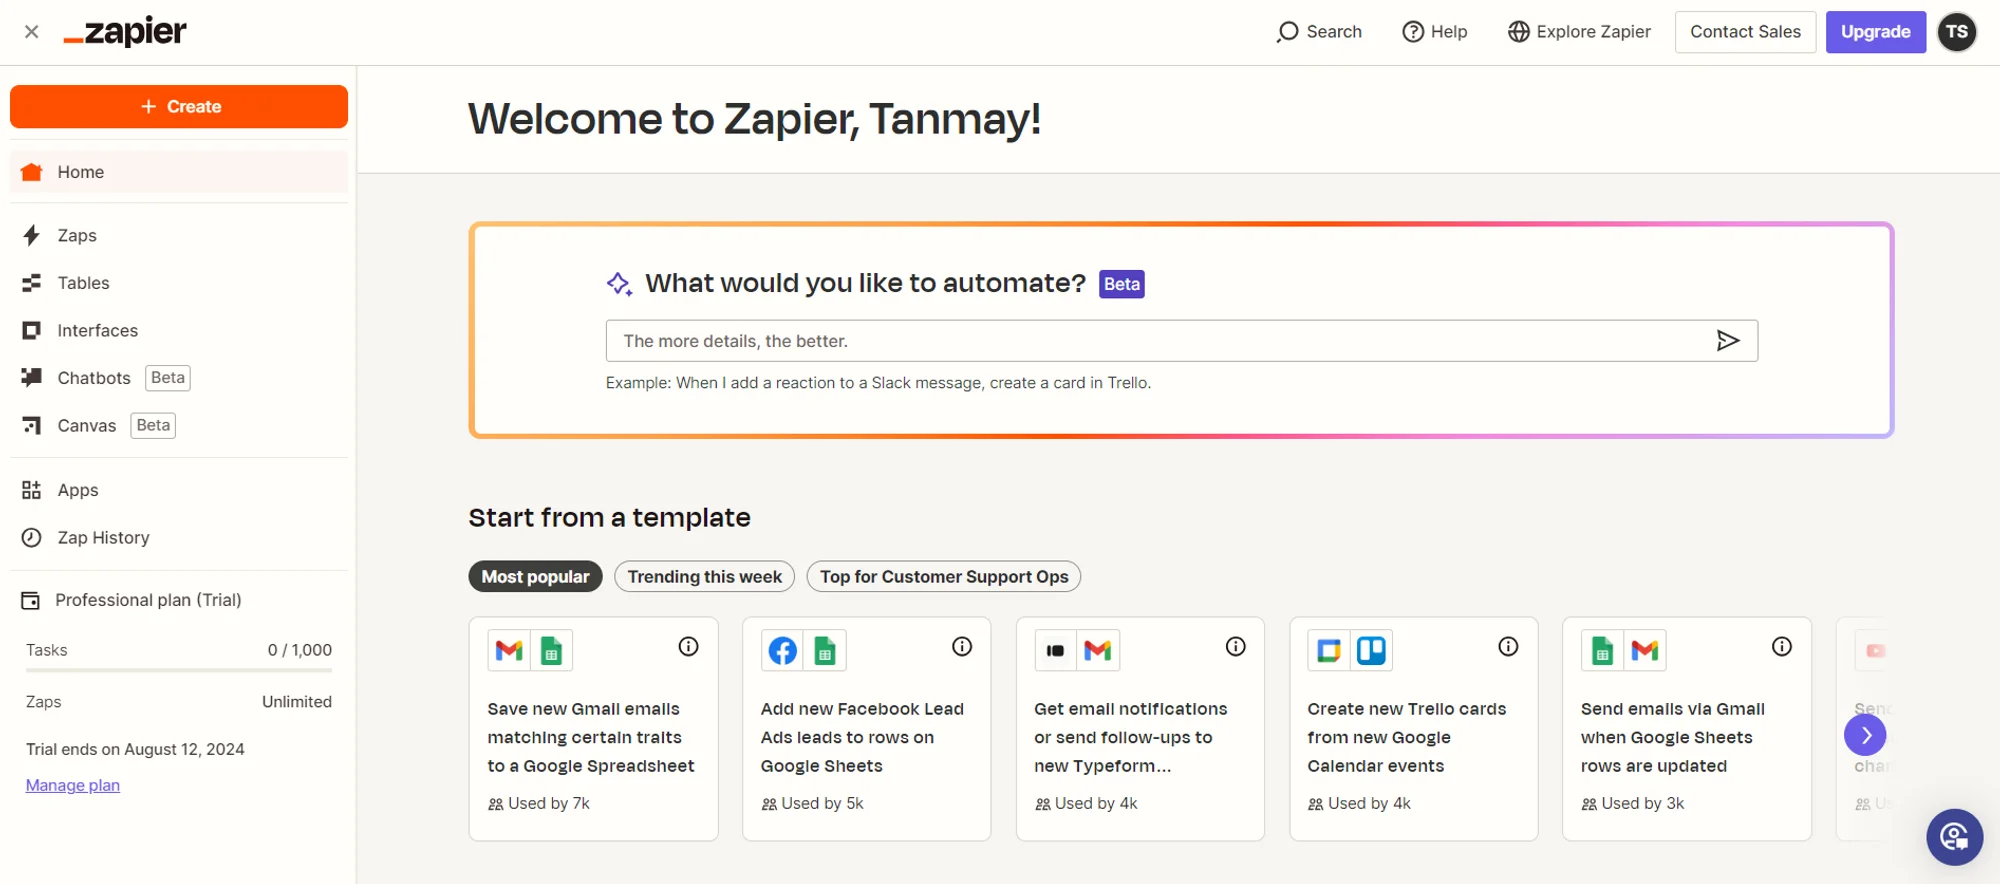This screenshot has height=884, width=2000.
Task: Click the Manage plan link
Action: tap(73, 786)
